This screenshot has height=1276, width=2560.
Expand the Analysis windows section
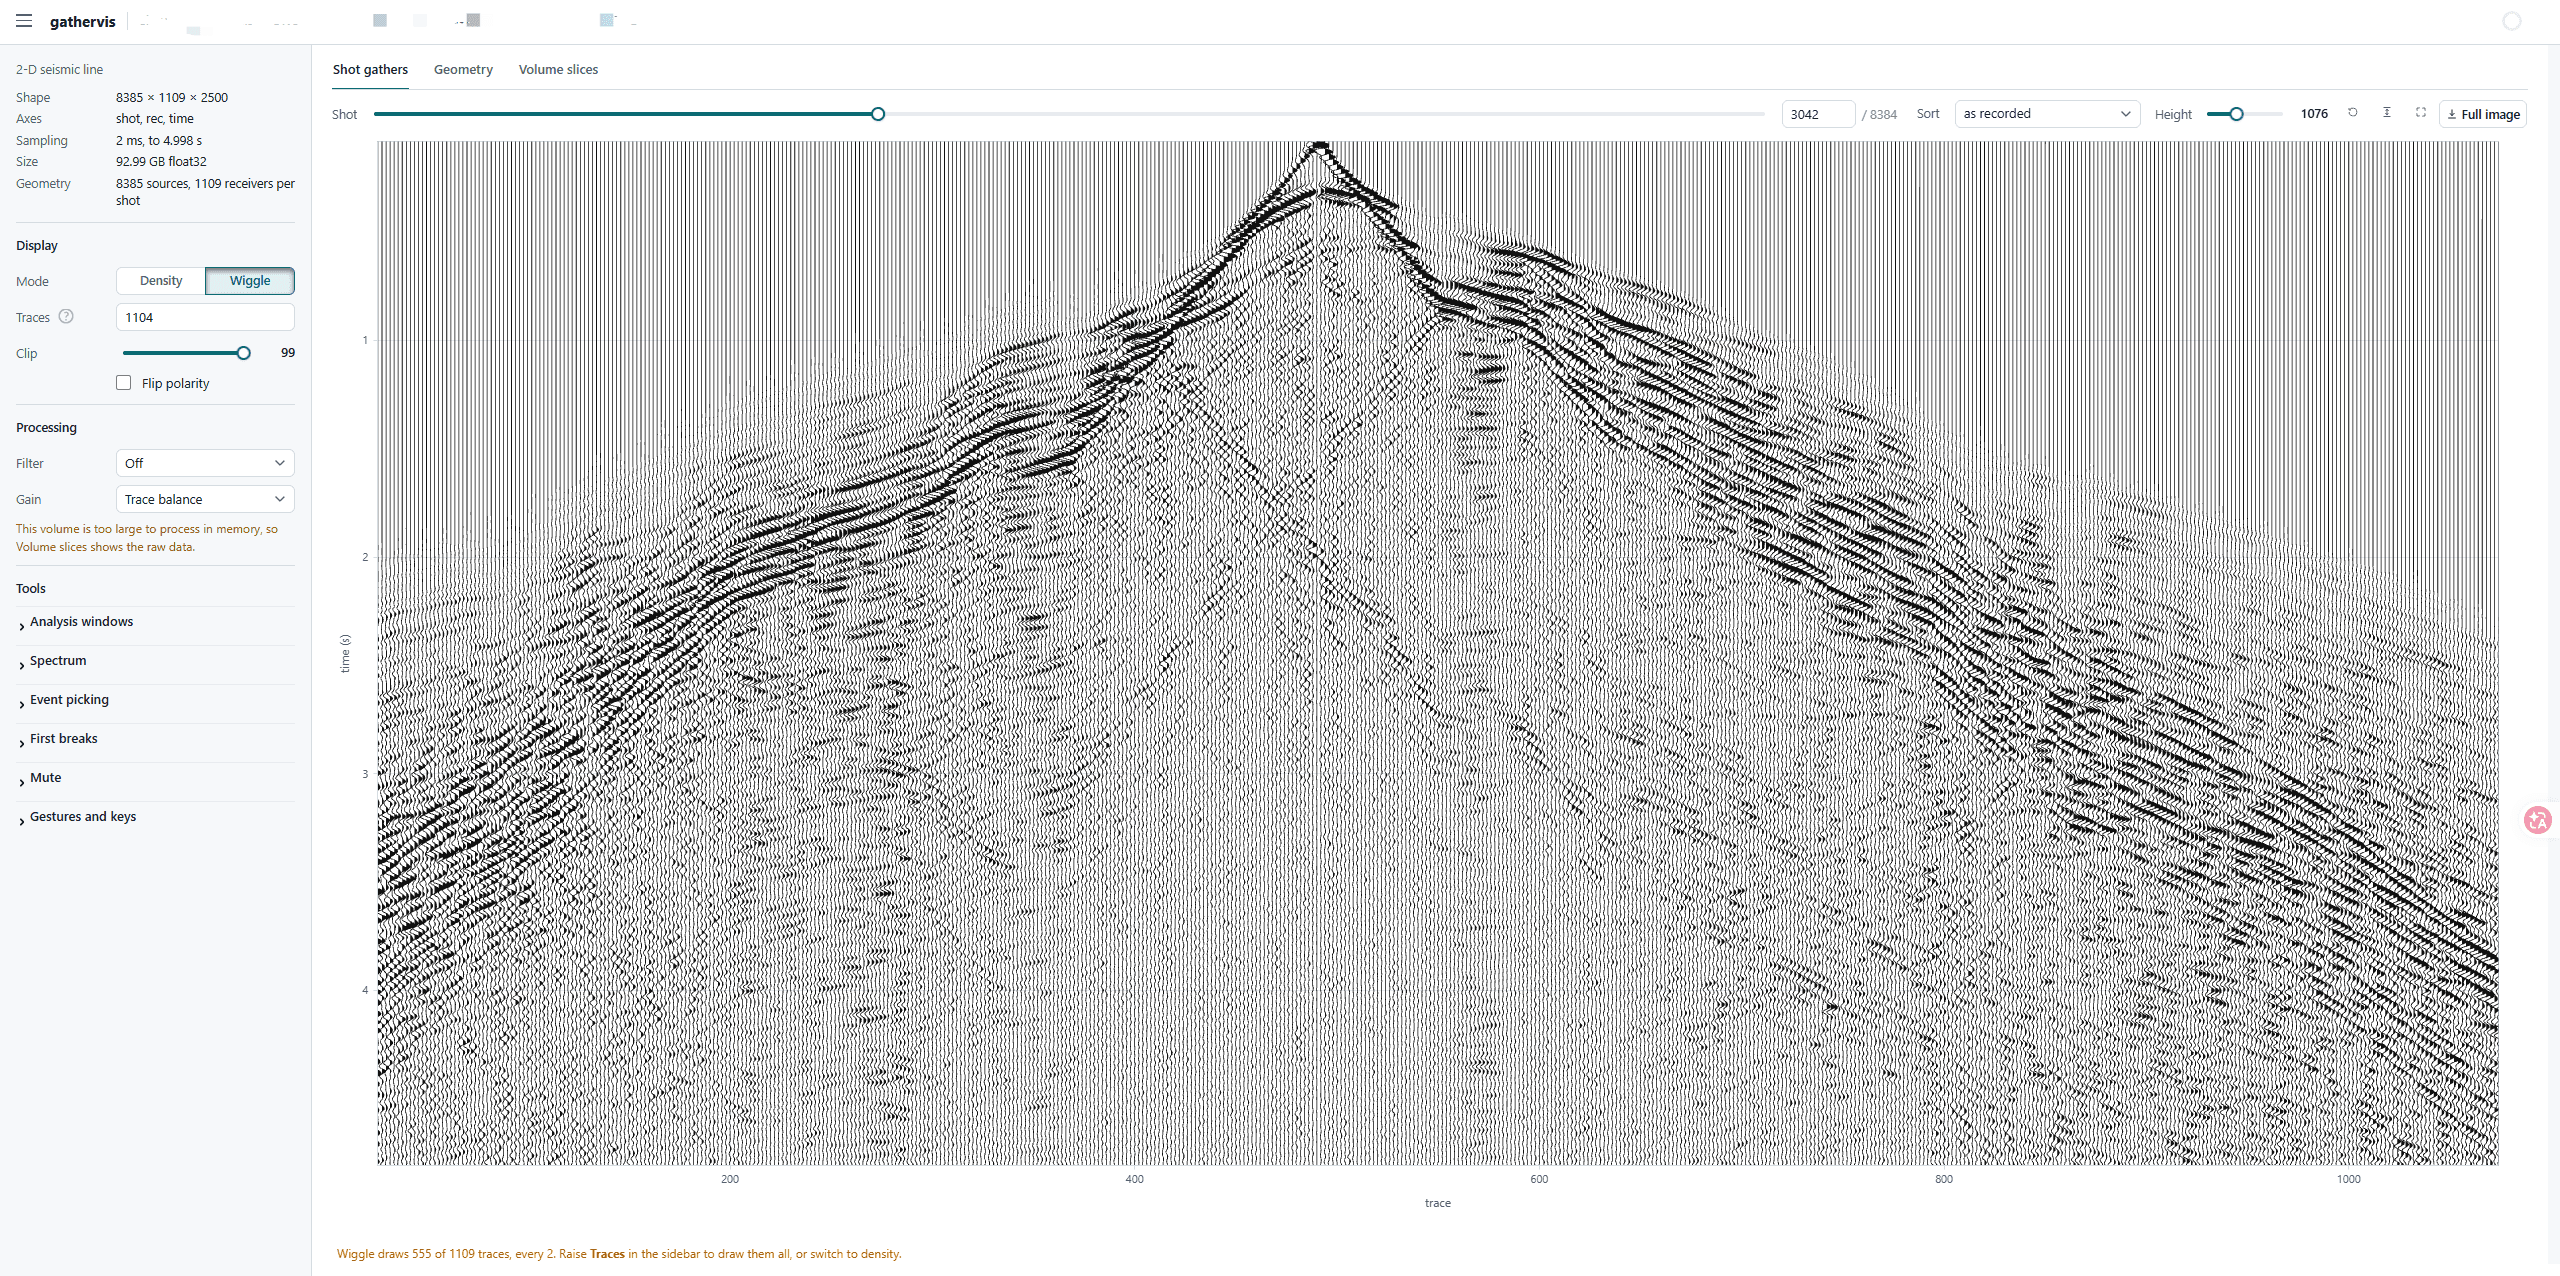click(x=155, y=622)
